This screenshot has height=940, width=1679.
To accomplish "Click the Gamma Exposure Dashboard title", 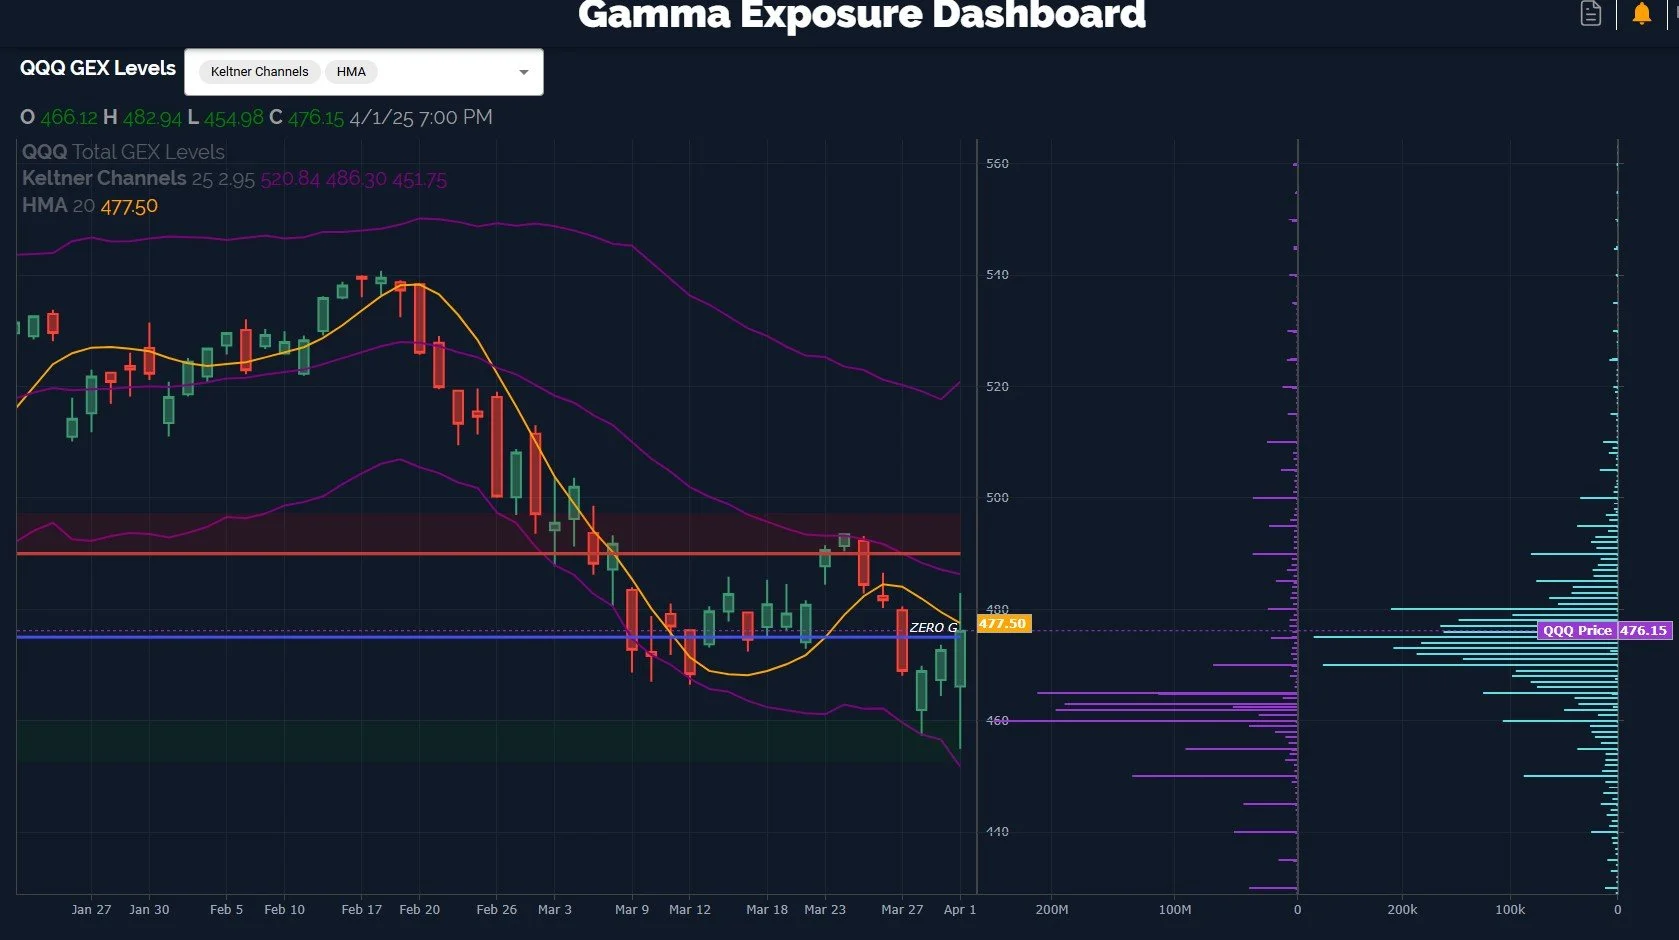I will point(862,15).
